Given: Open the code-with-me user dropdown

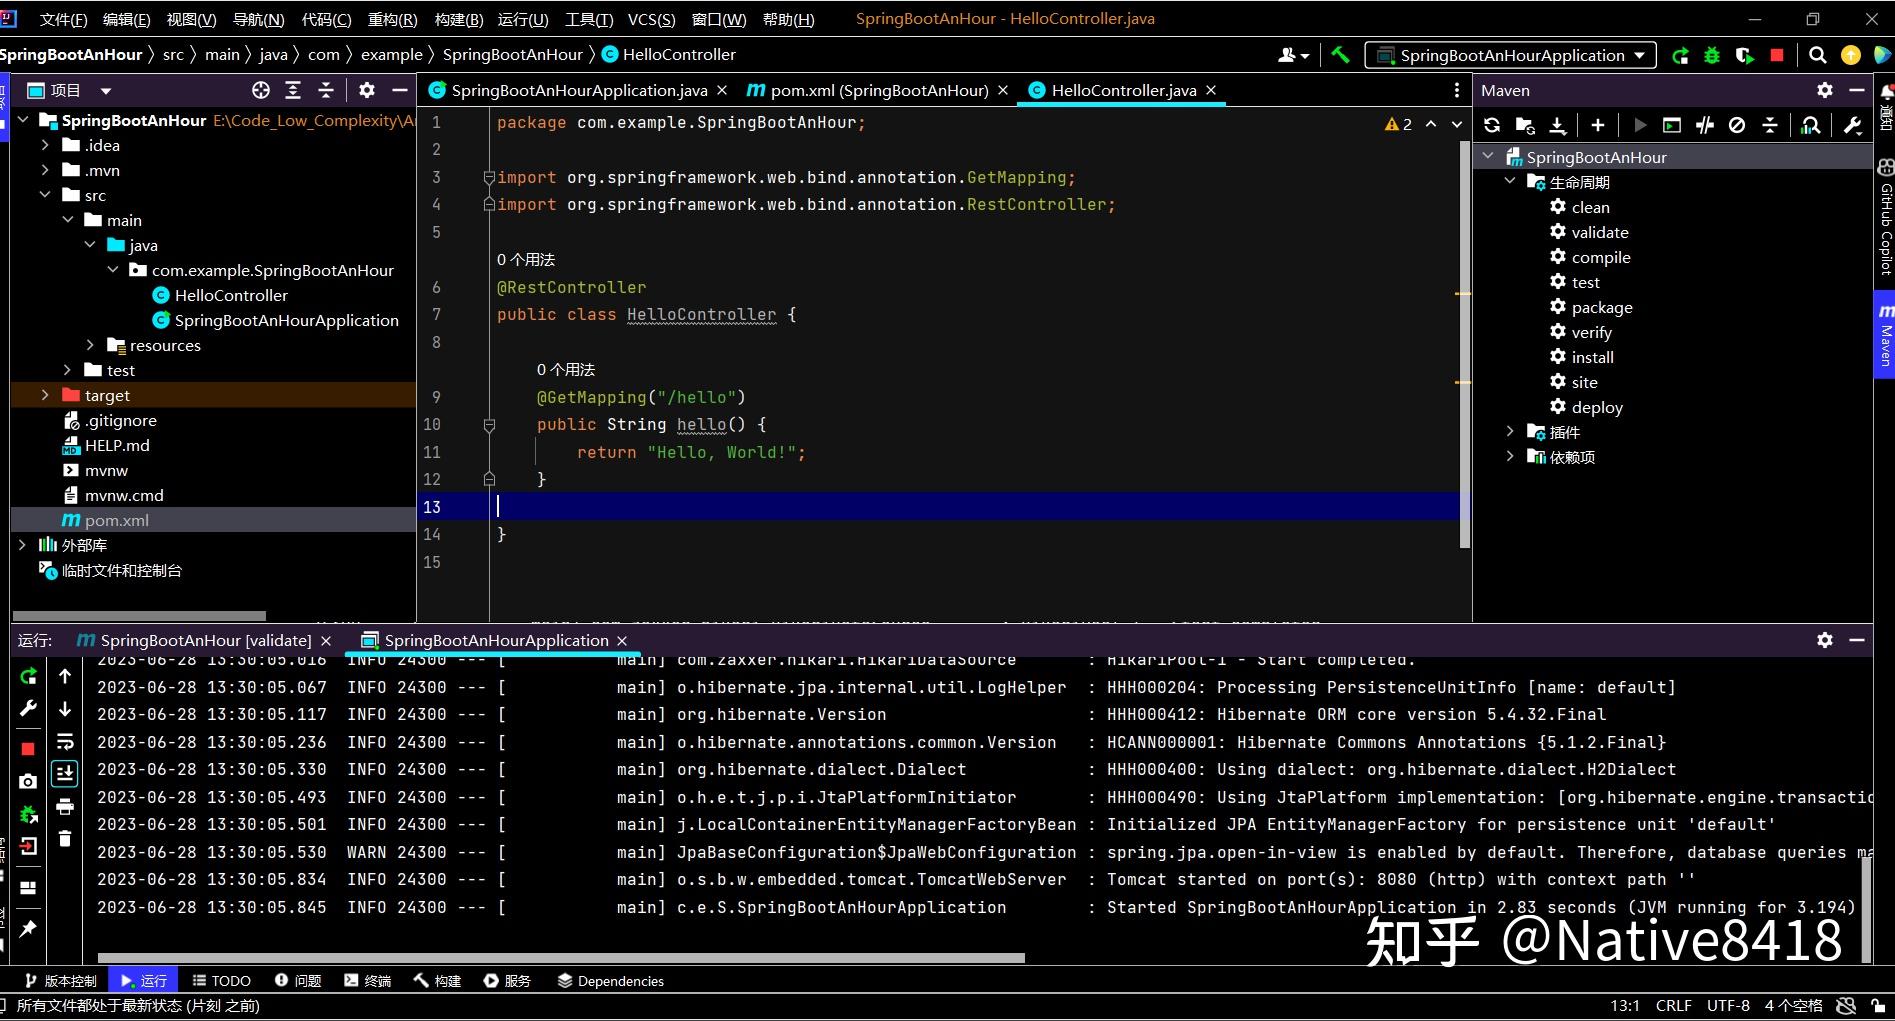Looking at the screenshot, I should 1294,55.
